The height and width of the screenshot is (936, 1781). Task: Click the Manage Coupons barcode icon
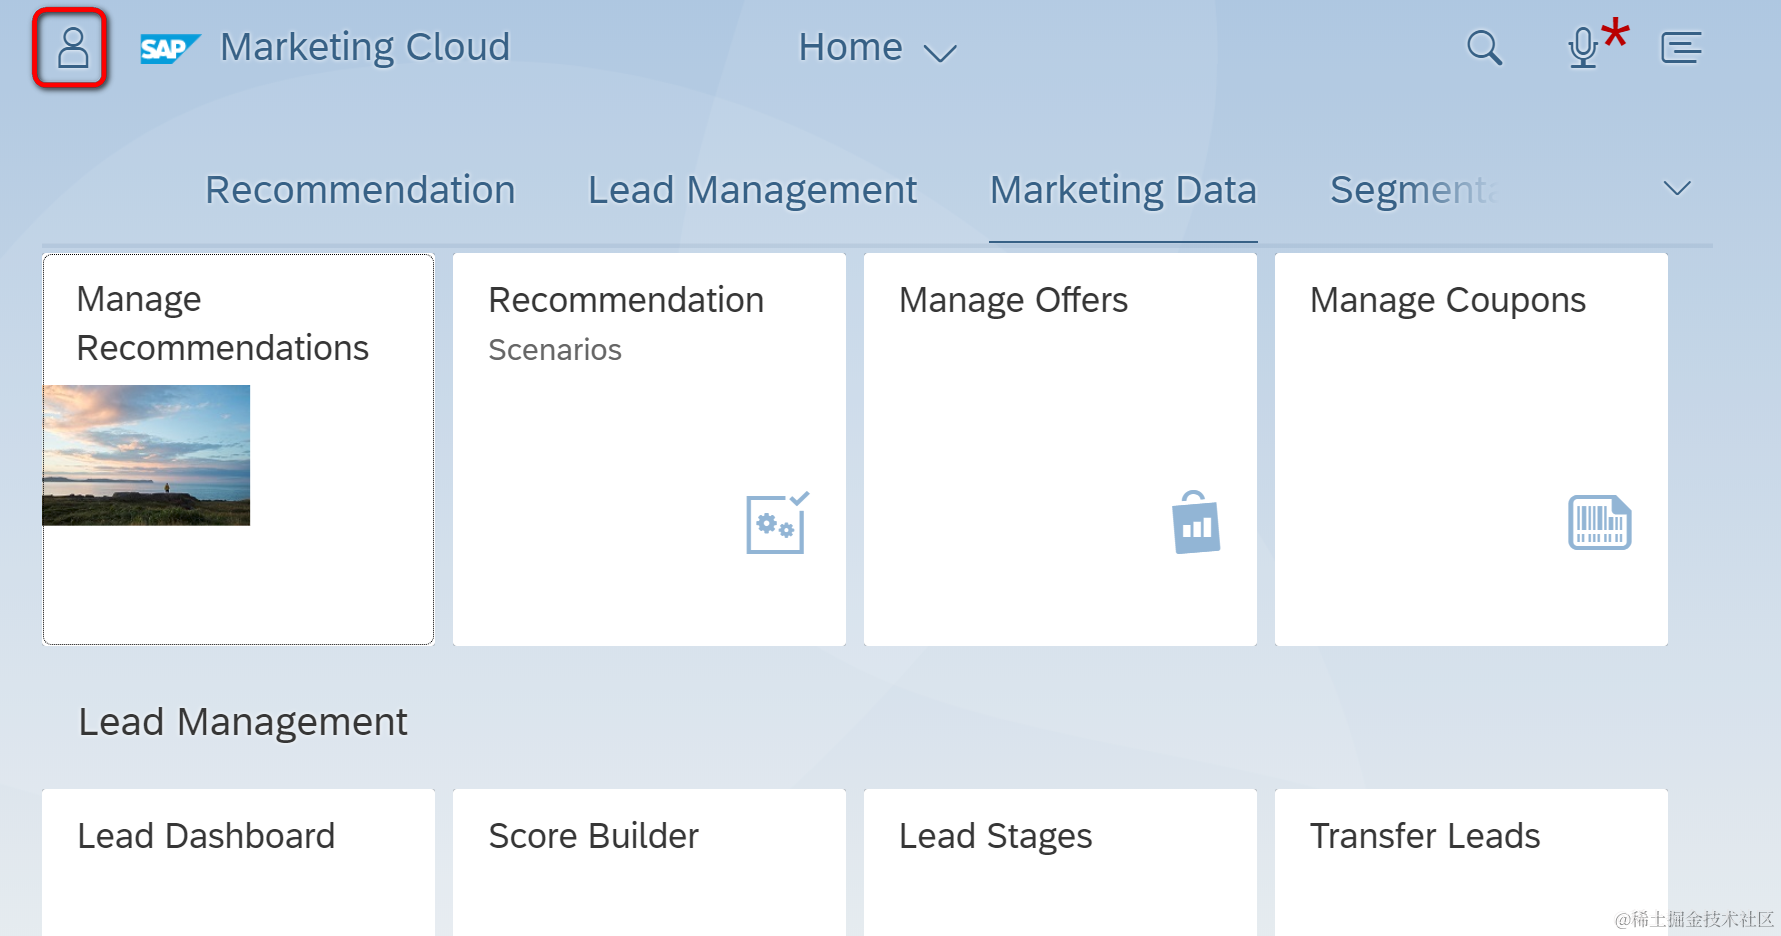1599,522
